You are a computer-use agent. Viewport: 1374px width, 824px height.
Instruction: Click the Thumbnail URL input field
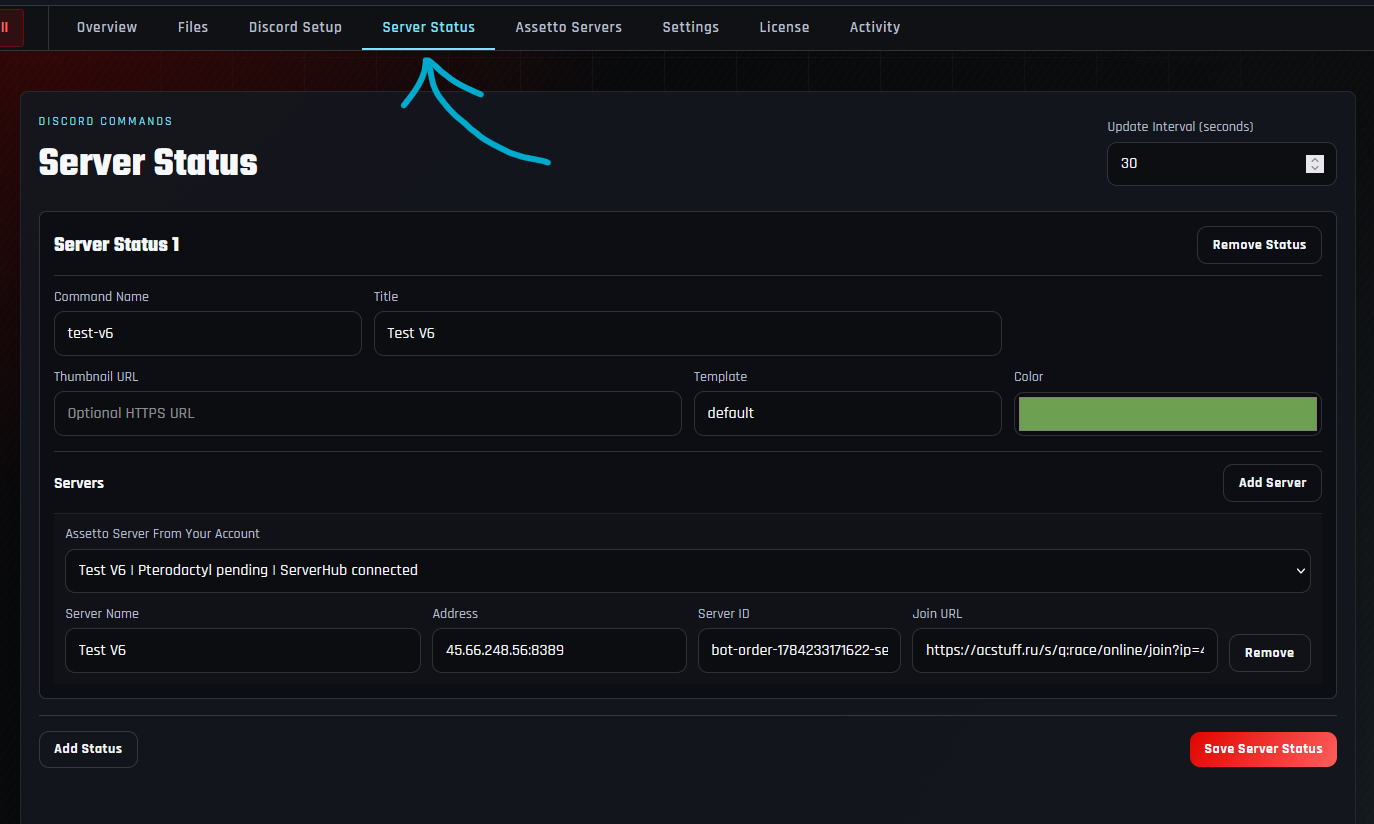(x=367, y=413)
